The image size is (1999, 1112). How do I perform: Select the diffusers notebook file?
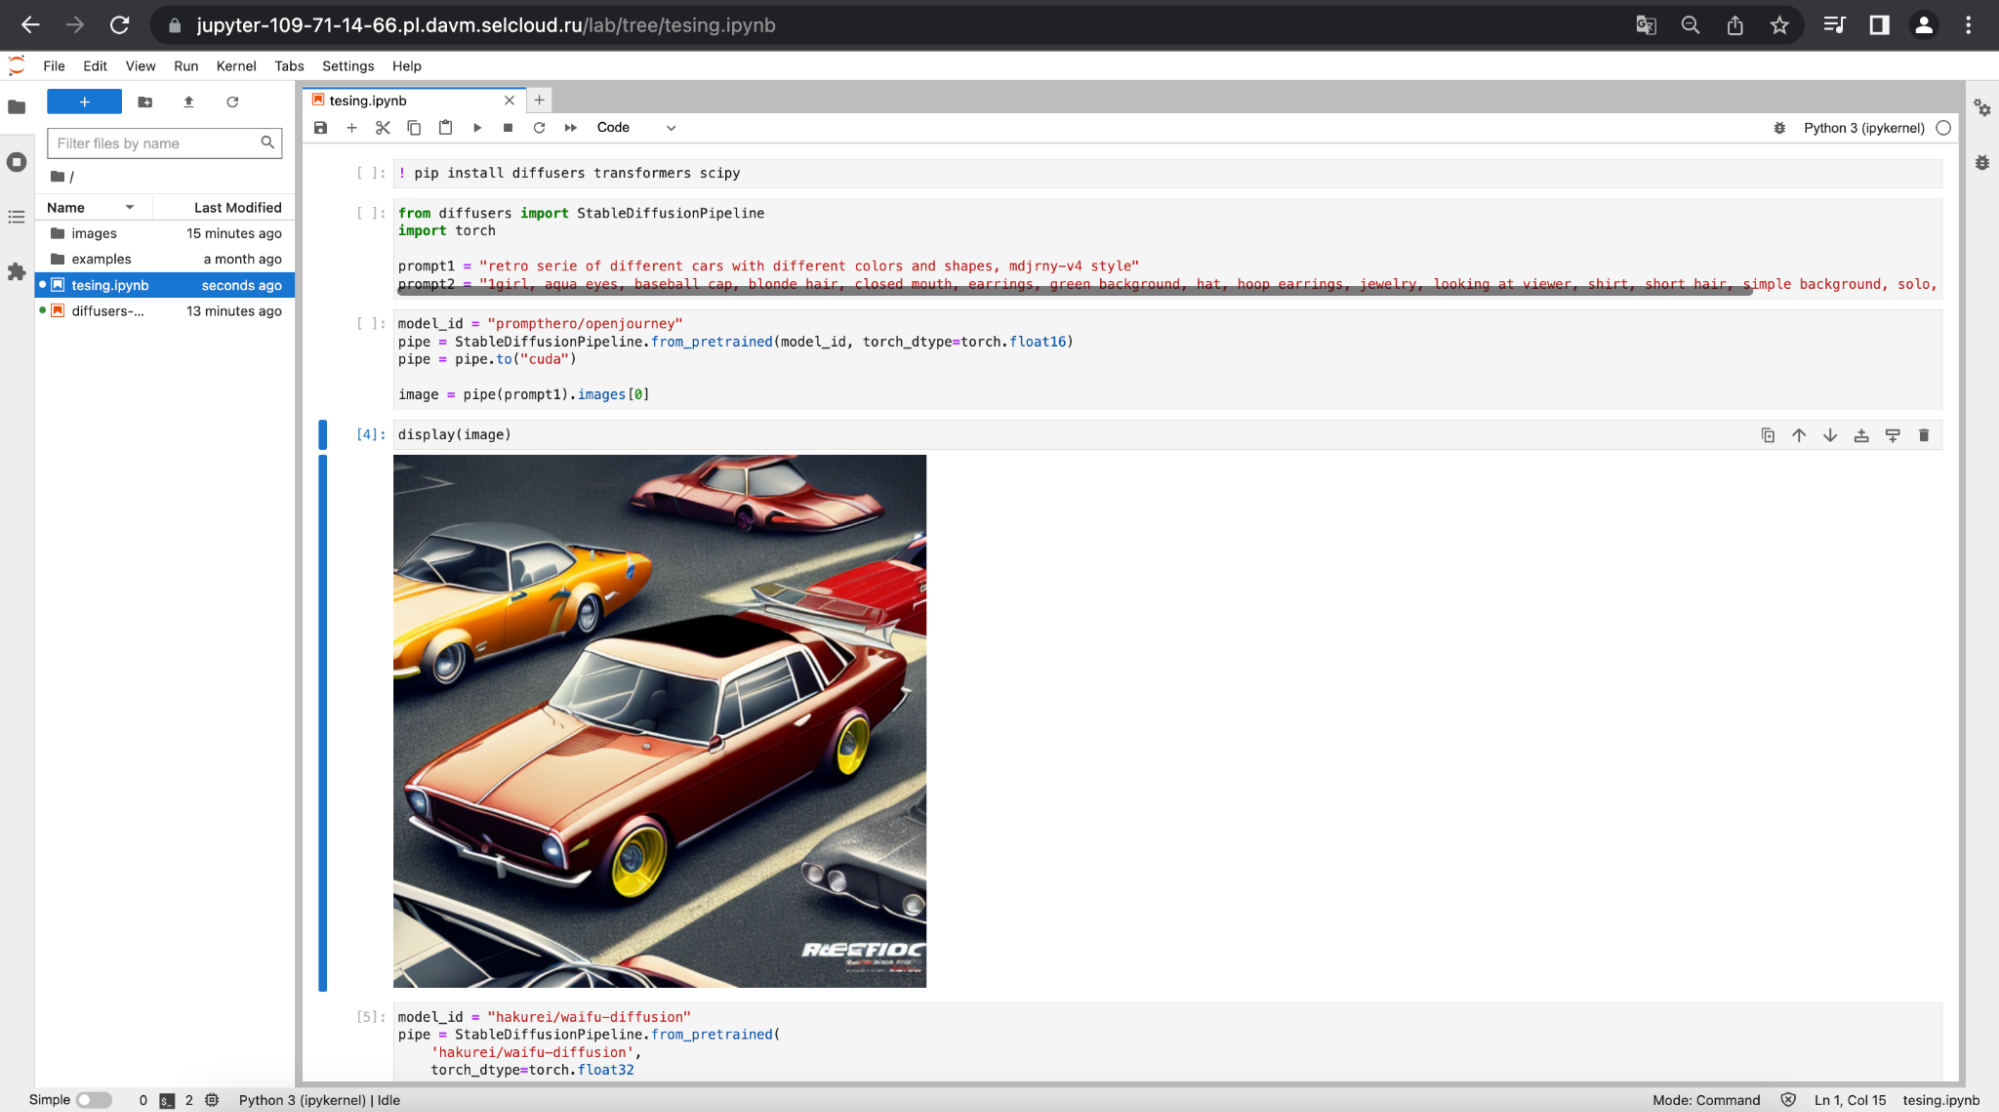point(165,311)
